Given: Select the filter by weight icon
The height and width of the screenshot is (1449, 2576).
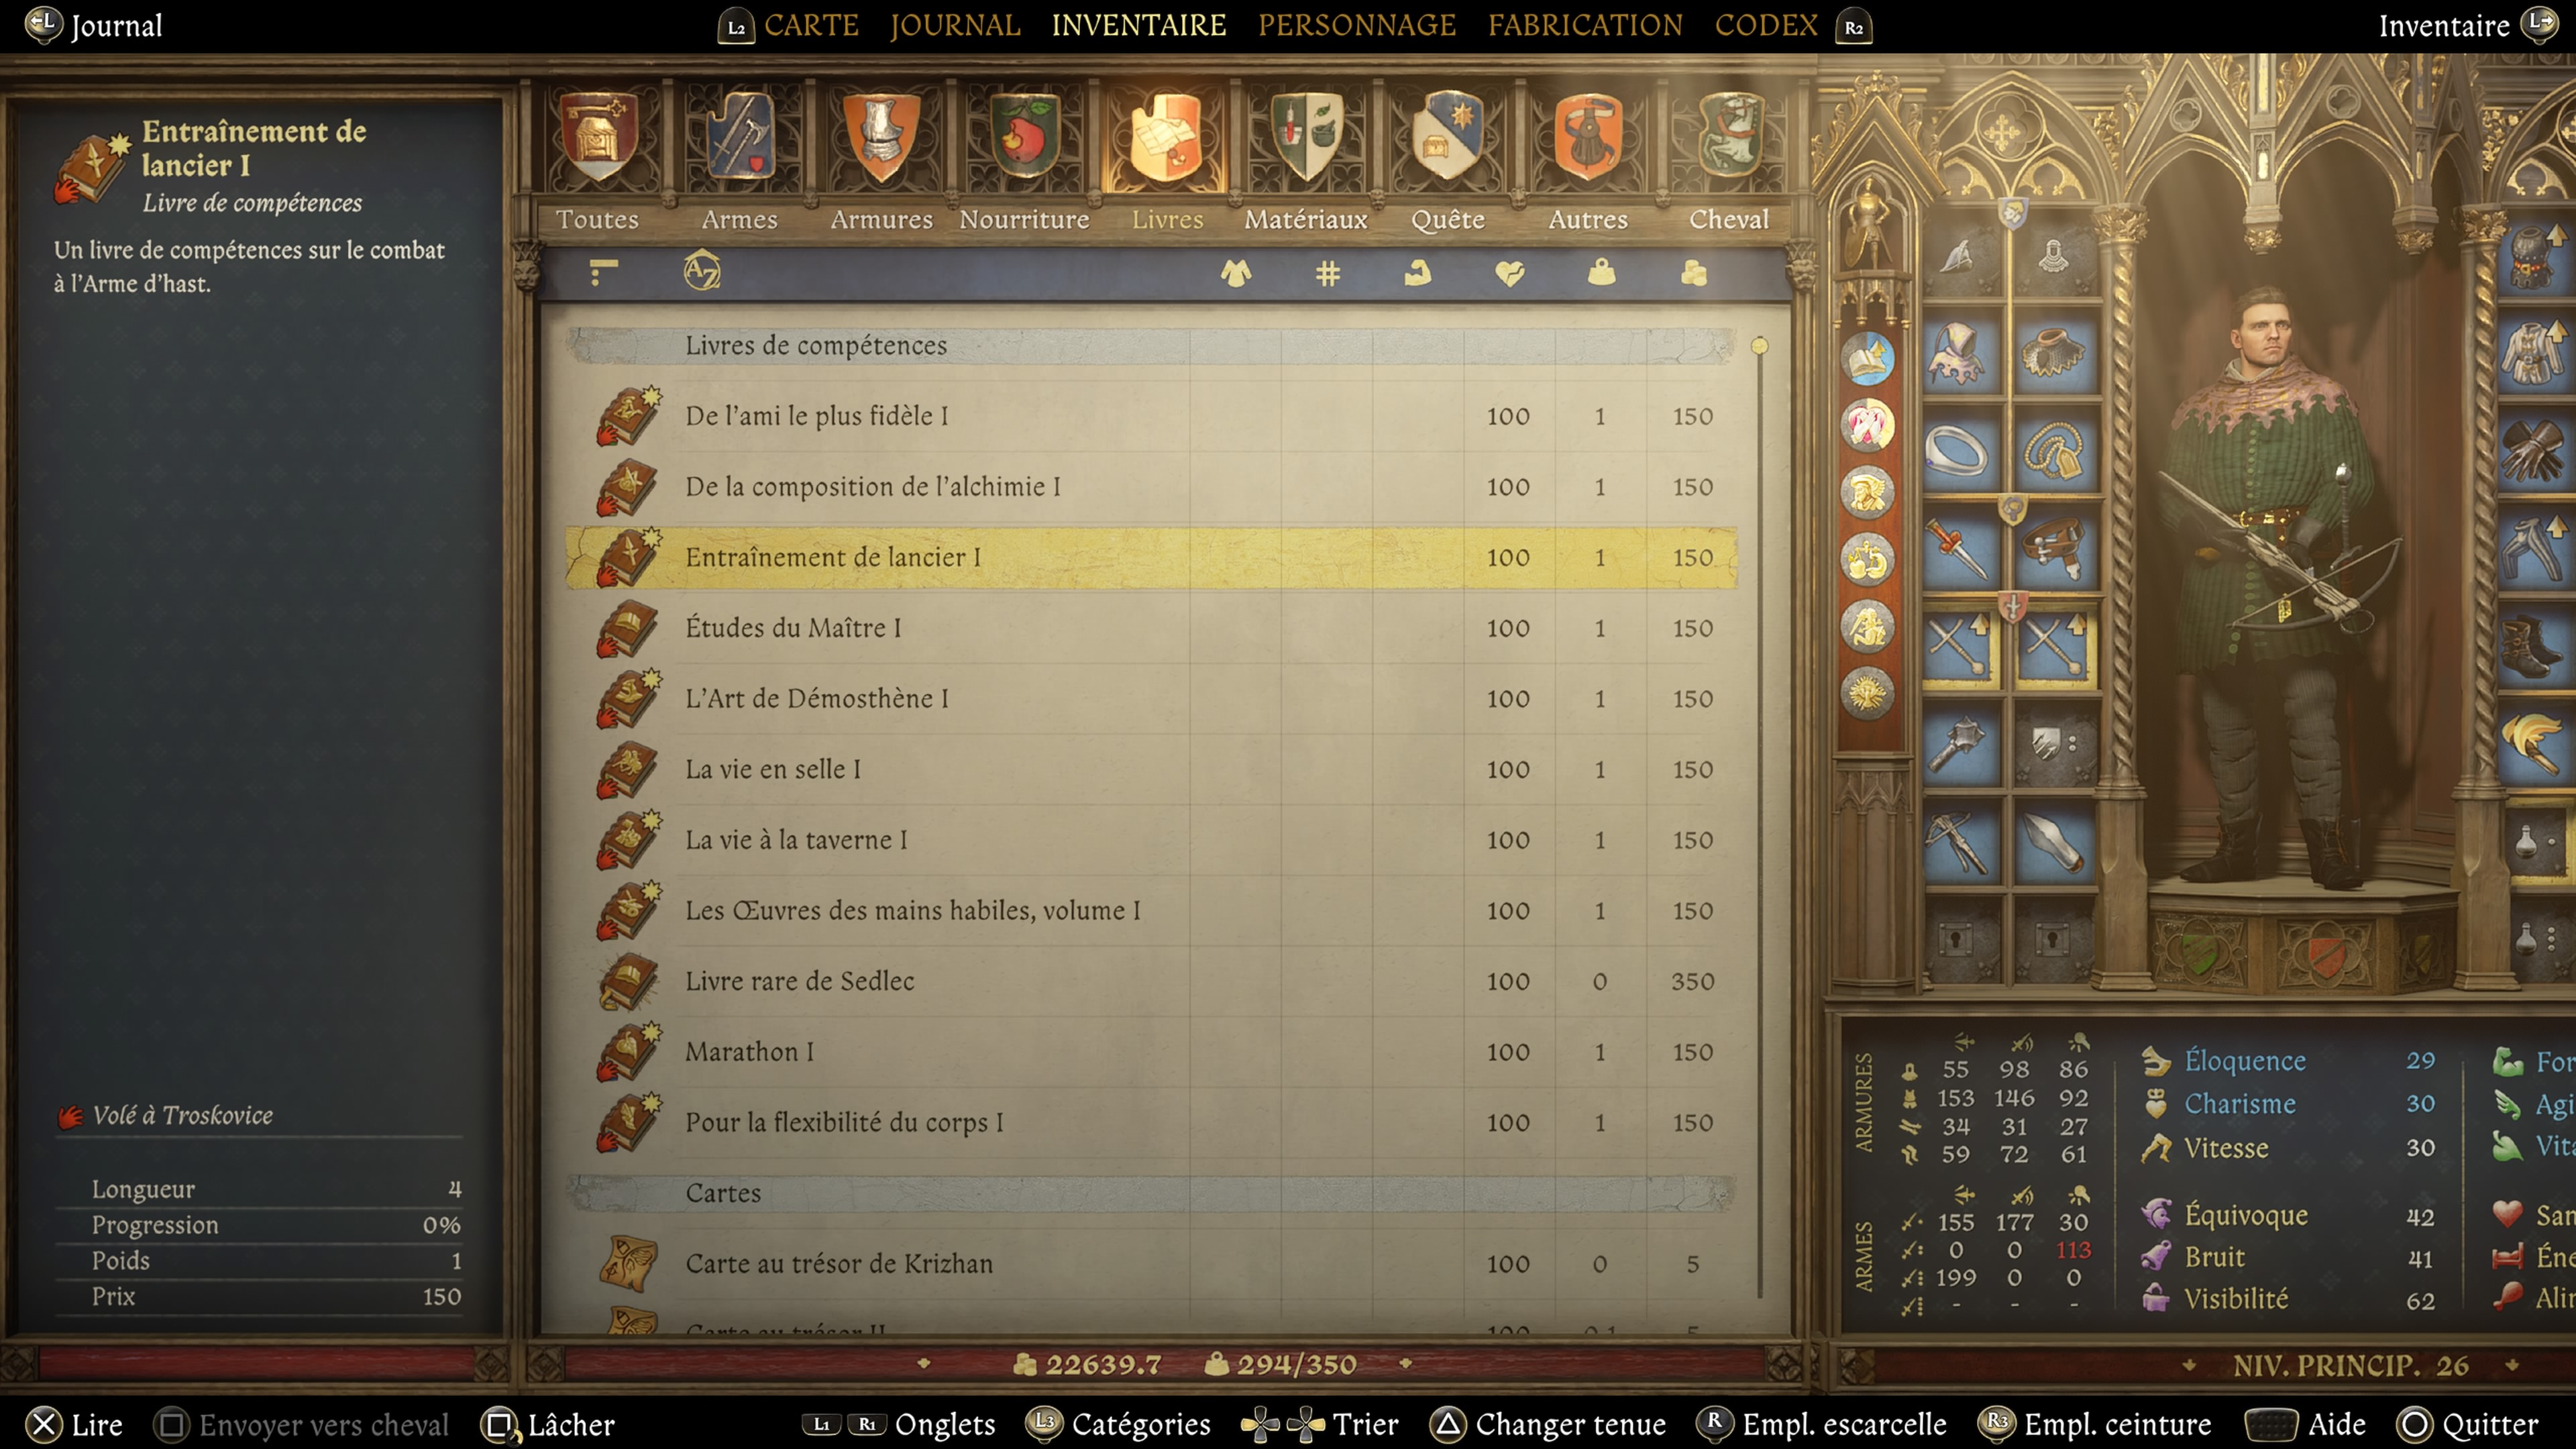Looking at the screenshot, I should (1601, 276).
